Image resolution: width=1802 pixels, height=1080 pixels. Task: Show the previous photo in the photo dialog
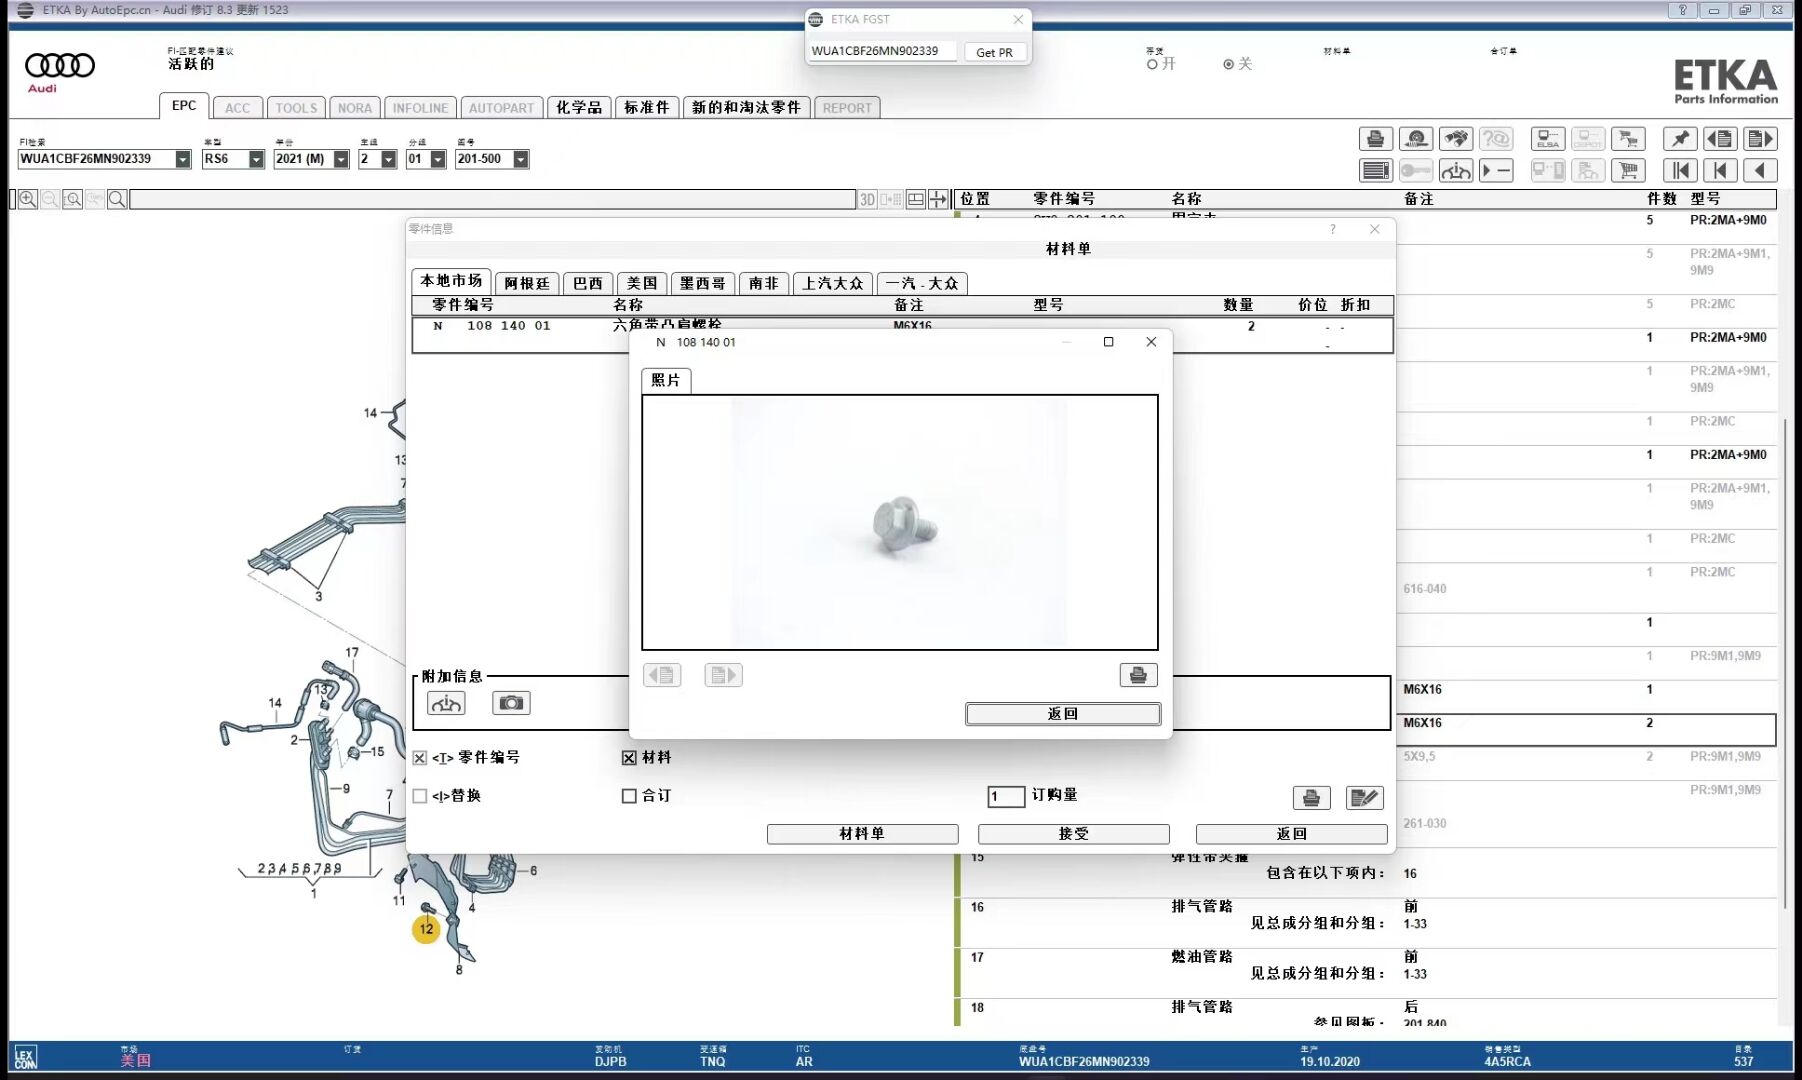662,675
